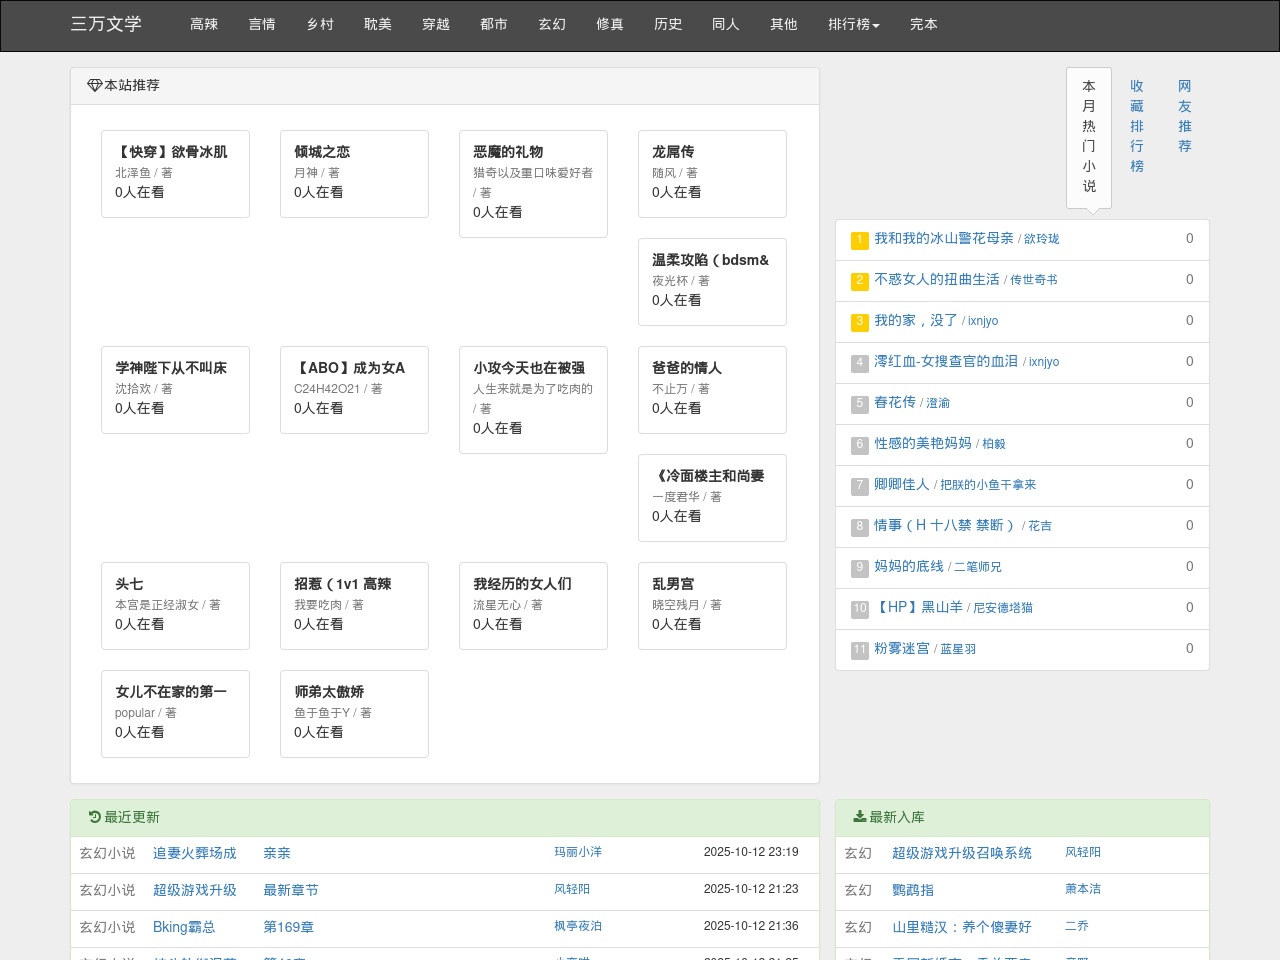This screenshot has width=1280, height=960.
Task: Switch to the 网友推荐 tab
Action: (x=1185, y=116)
